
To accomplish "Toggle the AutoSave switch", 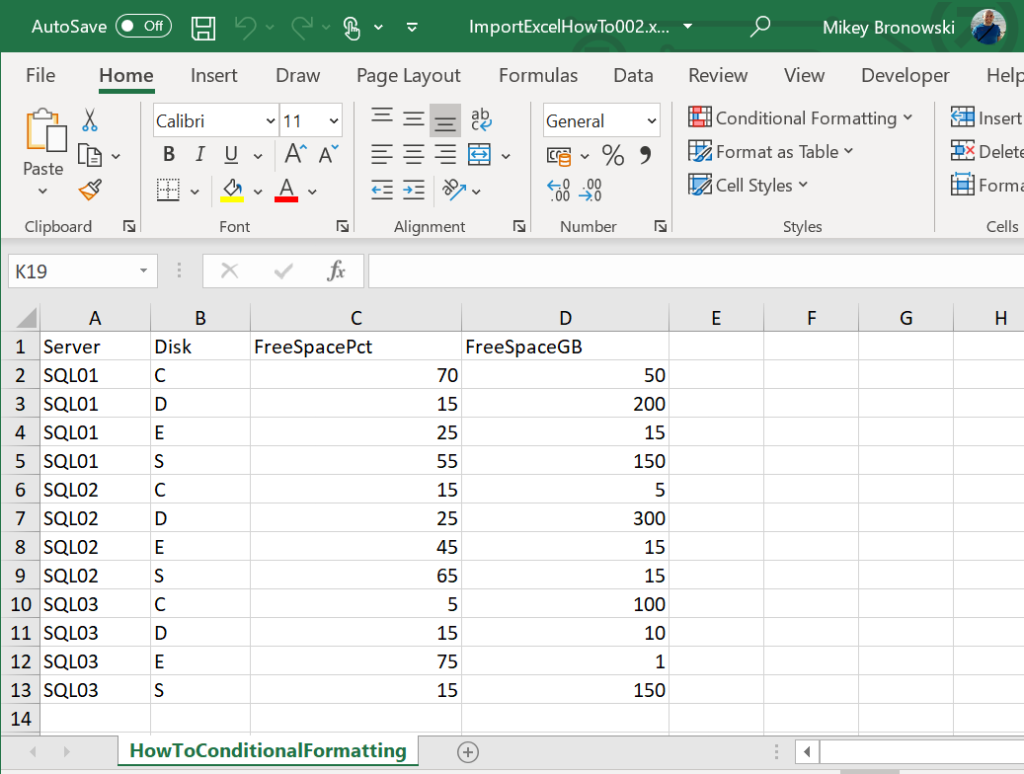I will pyautogui.click(x=143, y=27).
